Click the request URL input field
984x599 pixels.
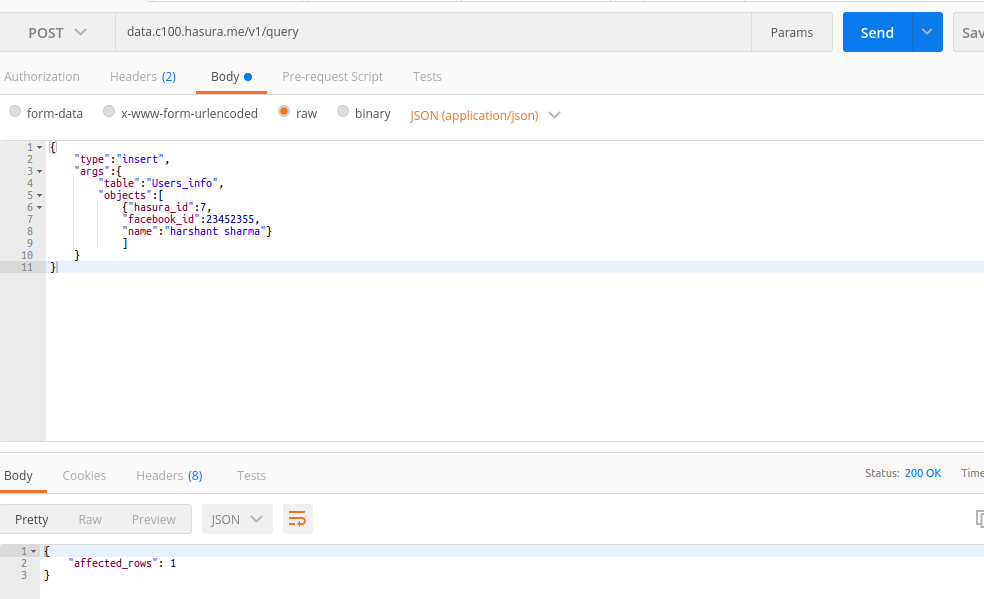tap(430, 32)
